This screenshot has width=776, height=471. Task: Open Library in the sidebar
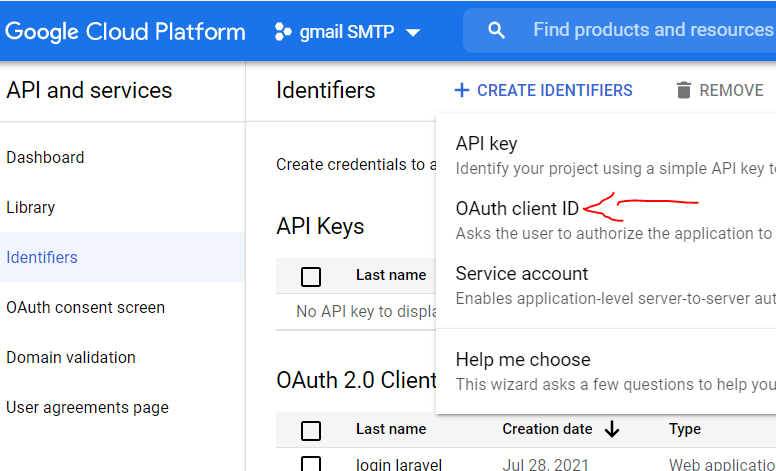[31, 207]
